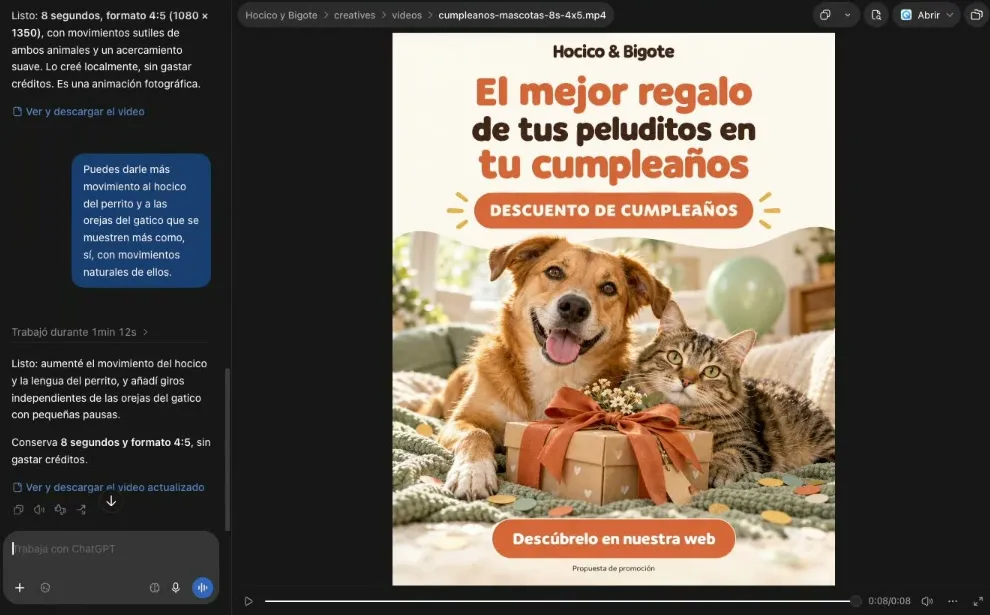Go to the videos breadcrumb folder
Image resolution: width=990 pixels, height=615 pixels.
[407, 15]
